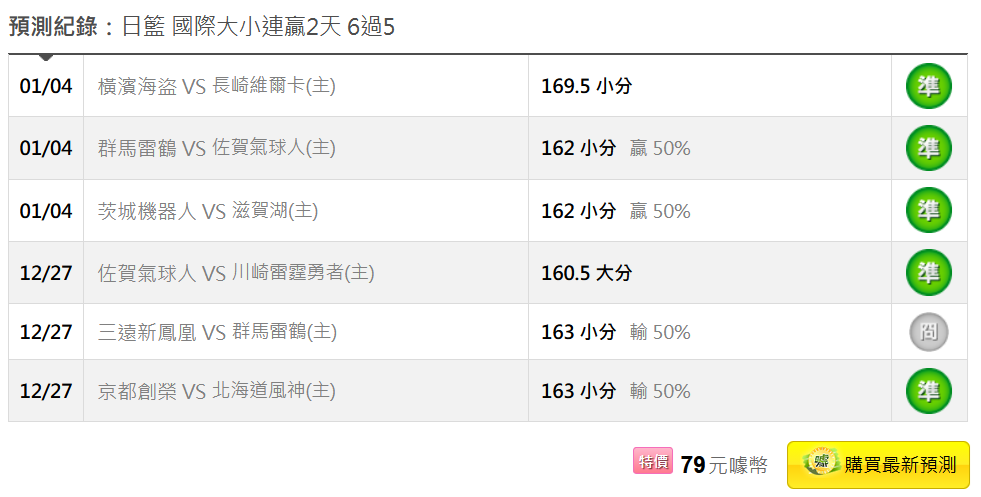Click green 準 icon for 京都創榮 match
This screenshot has height=497, width=981.
[928, 390]
